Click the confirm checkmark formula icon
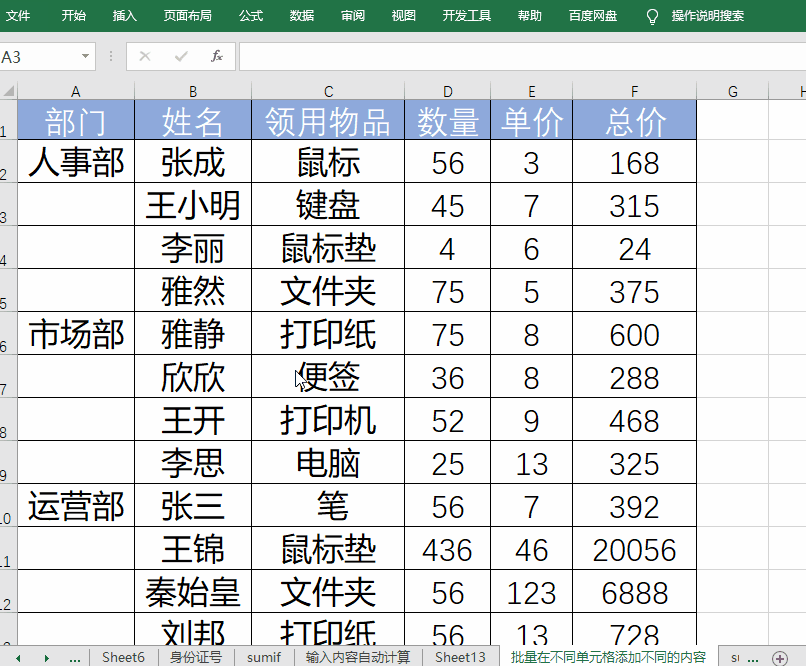The height and width of the screenshot is (666, 806). click(x=181, y=57)
